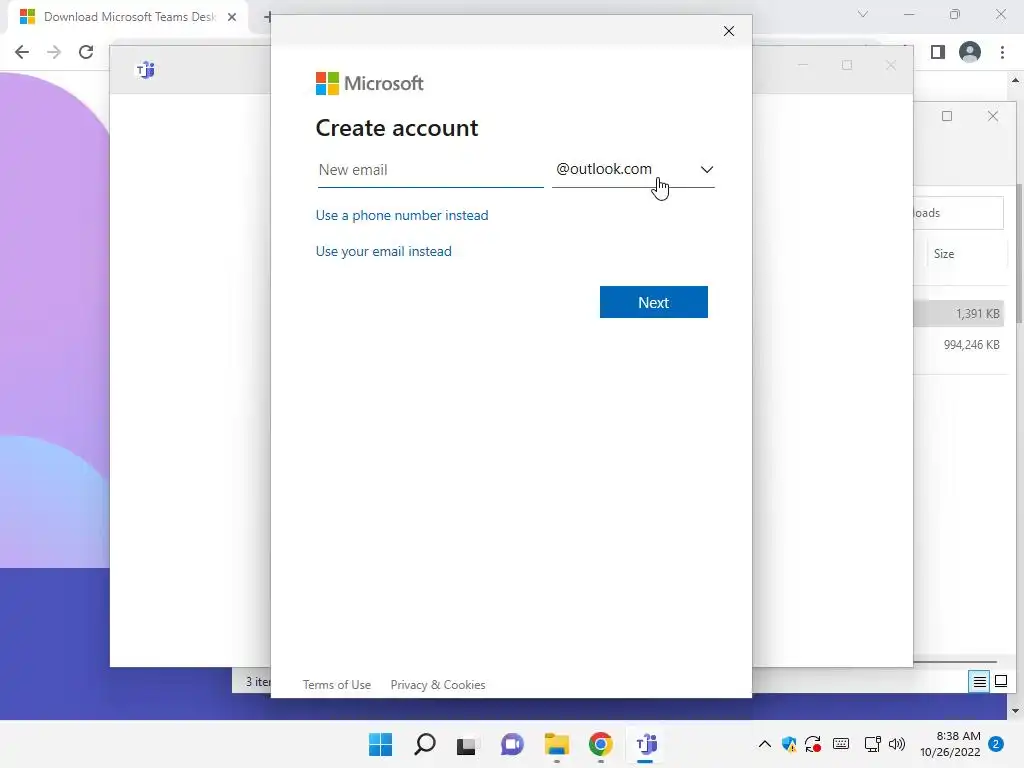1024x768 pixels.
Task: Click Size column header in File Explorer
Action: coord(944,254)
